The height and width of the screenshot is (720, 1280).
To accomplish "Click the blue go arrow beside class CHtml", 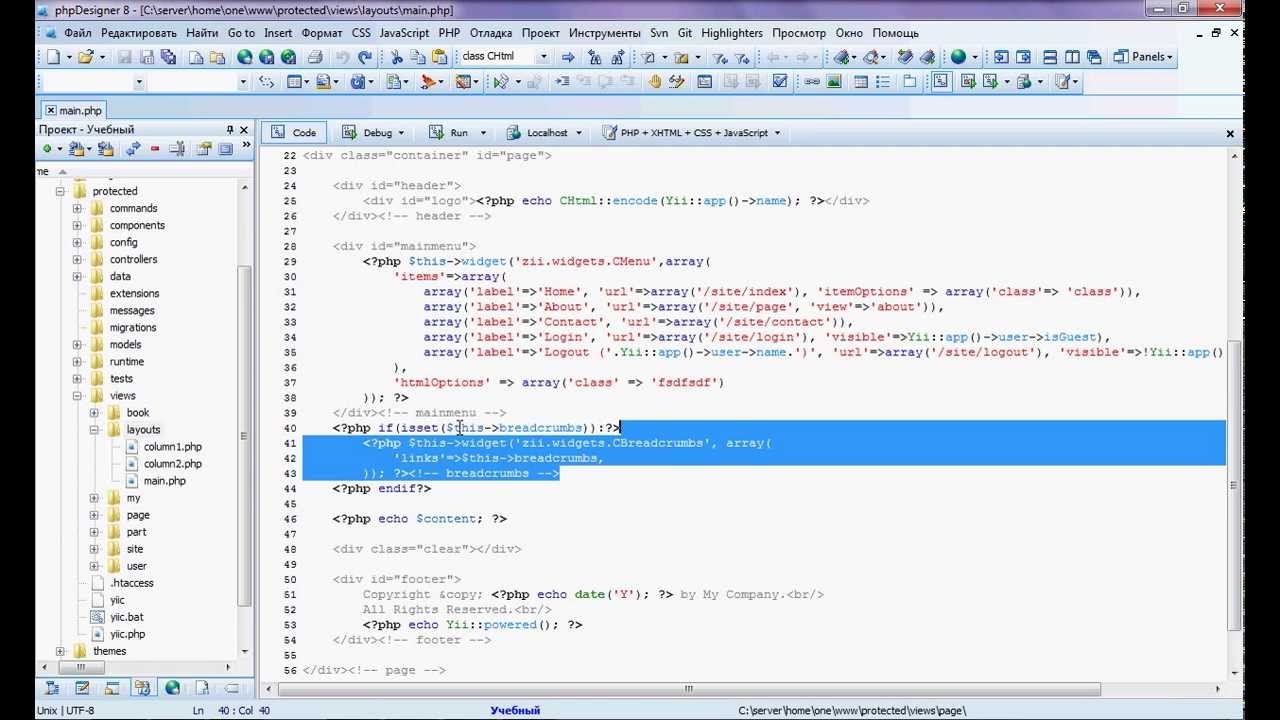I will [568, 57].
